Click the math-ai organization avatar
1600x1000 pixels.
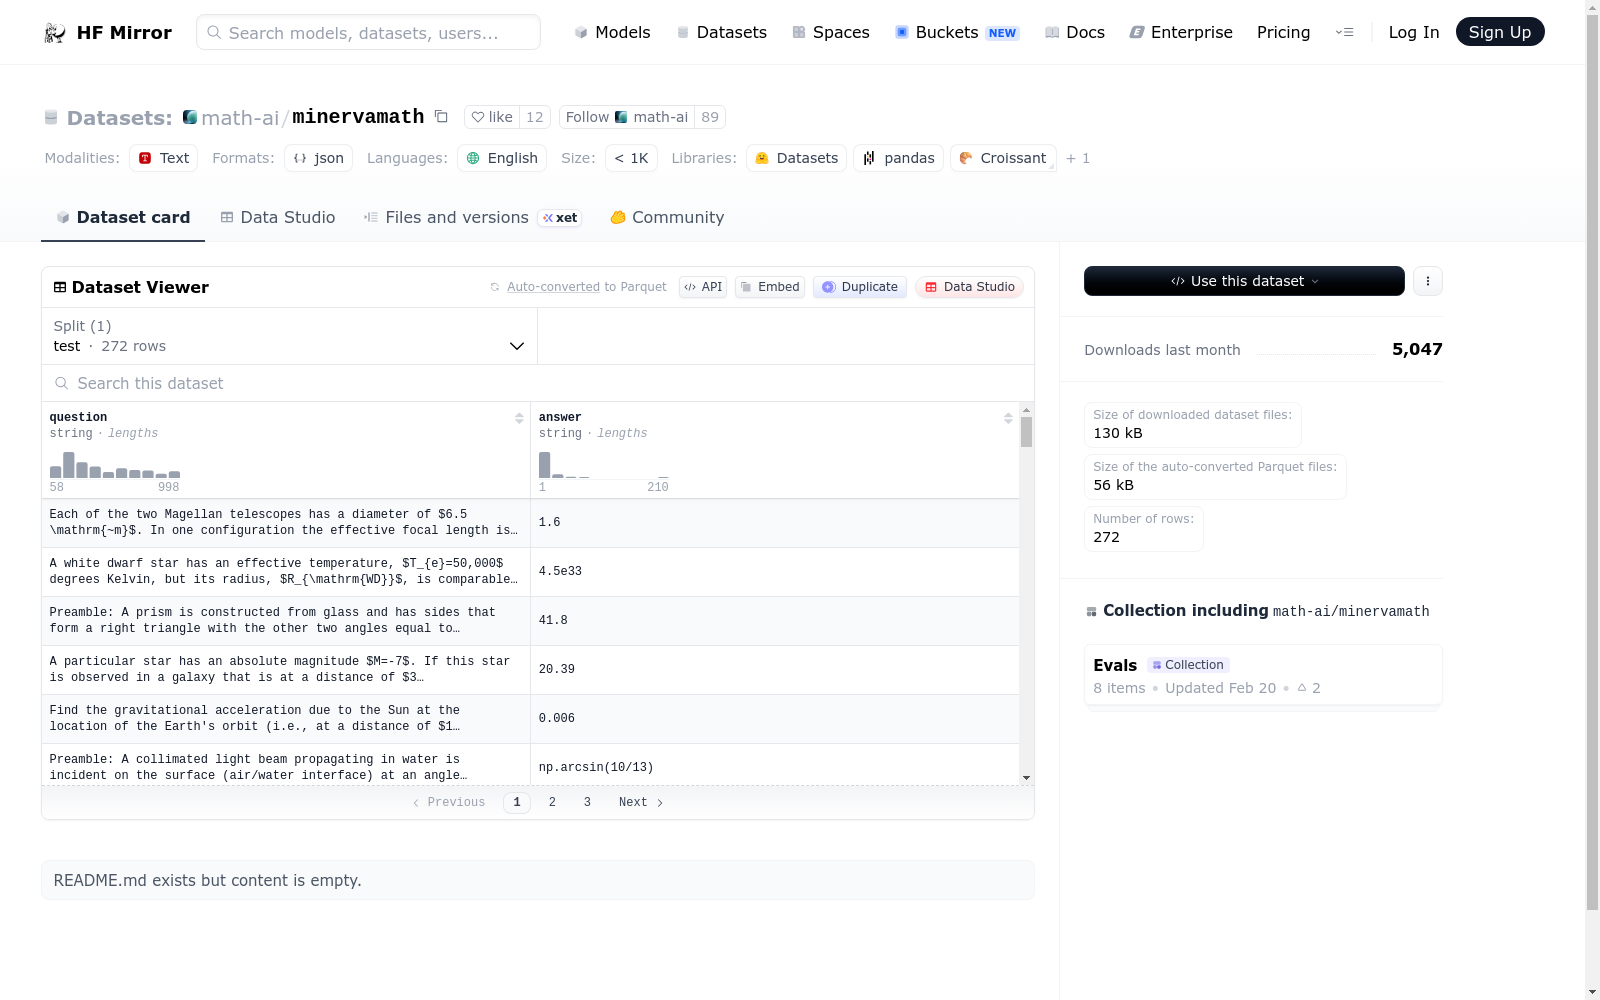click(x=190, y=117)
